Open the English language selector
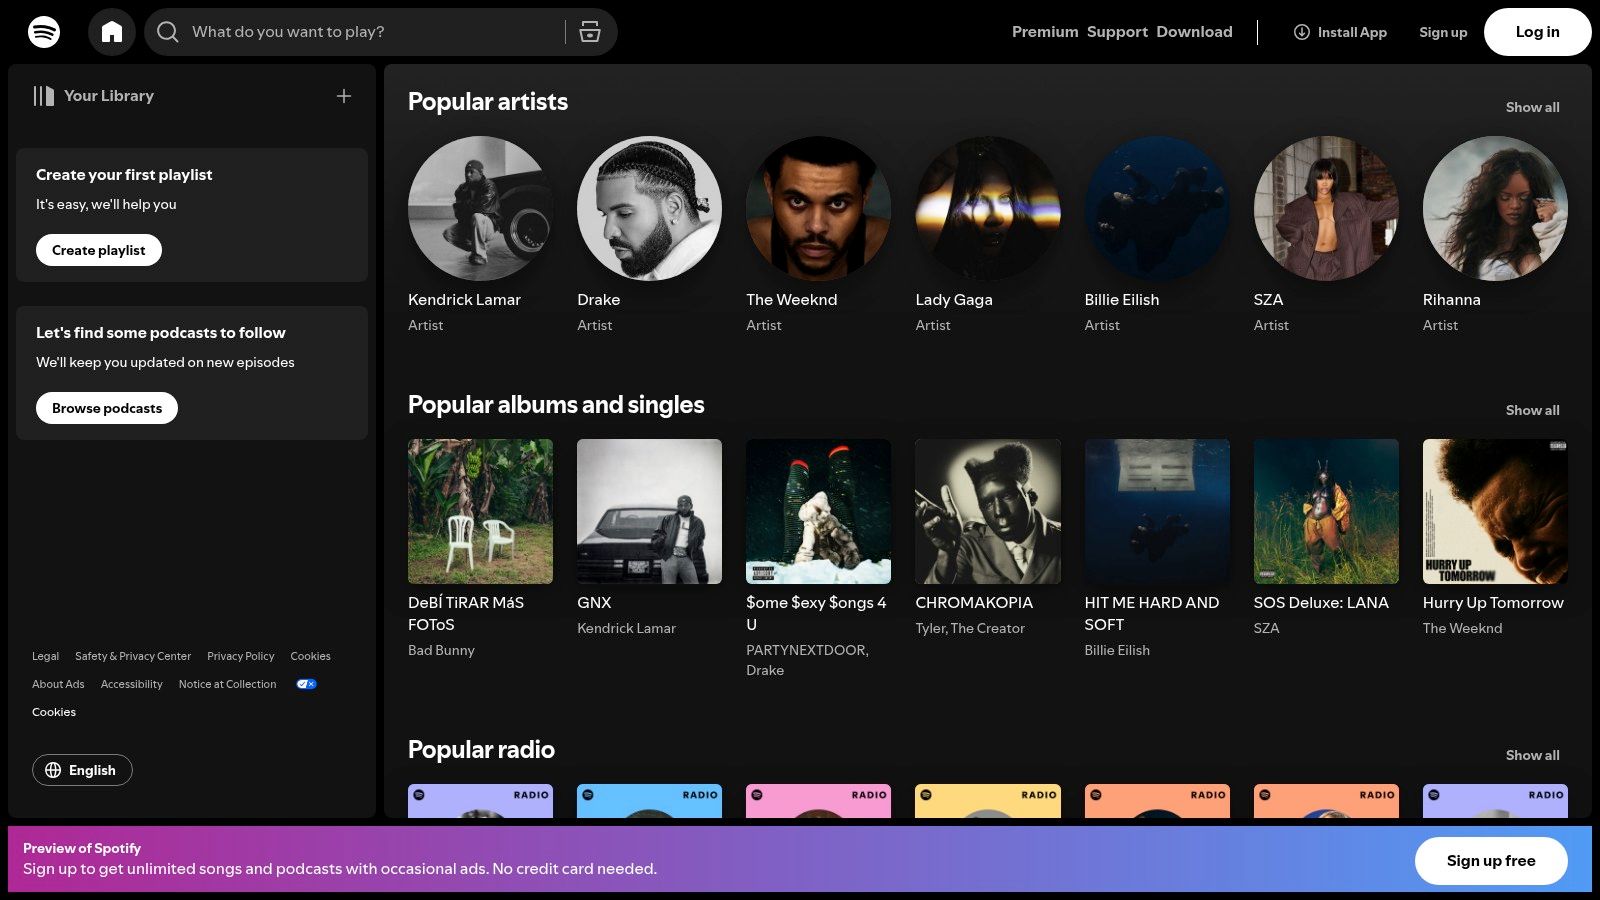Viewport: 1600px width, 900px height. (82, 770)
